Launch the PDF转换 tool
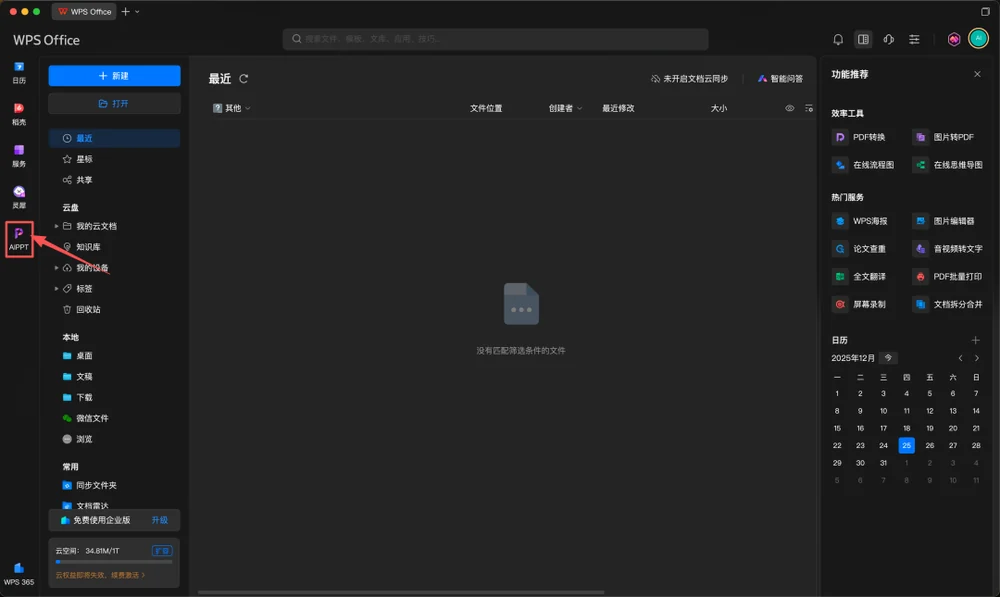 pos(860,137)
